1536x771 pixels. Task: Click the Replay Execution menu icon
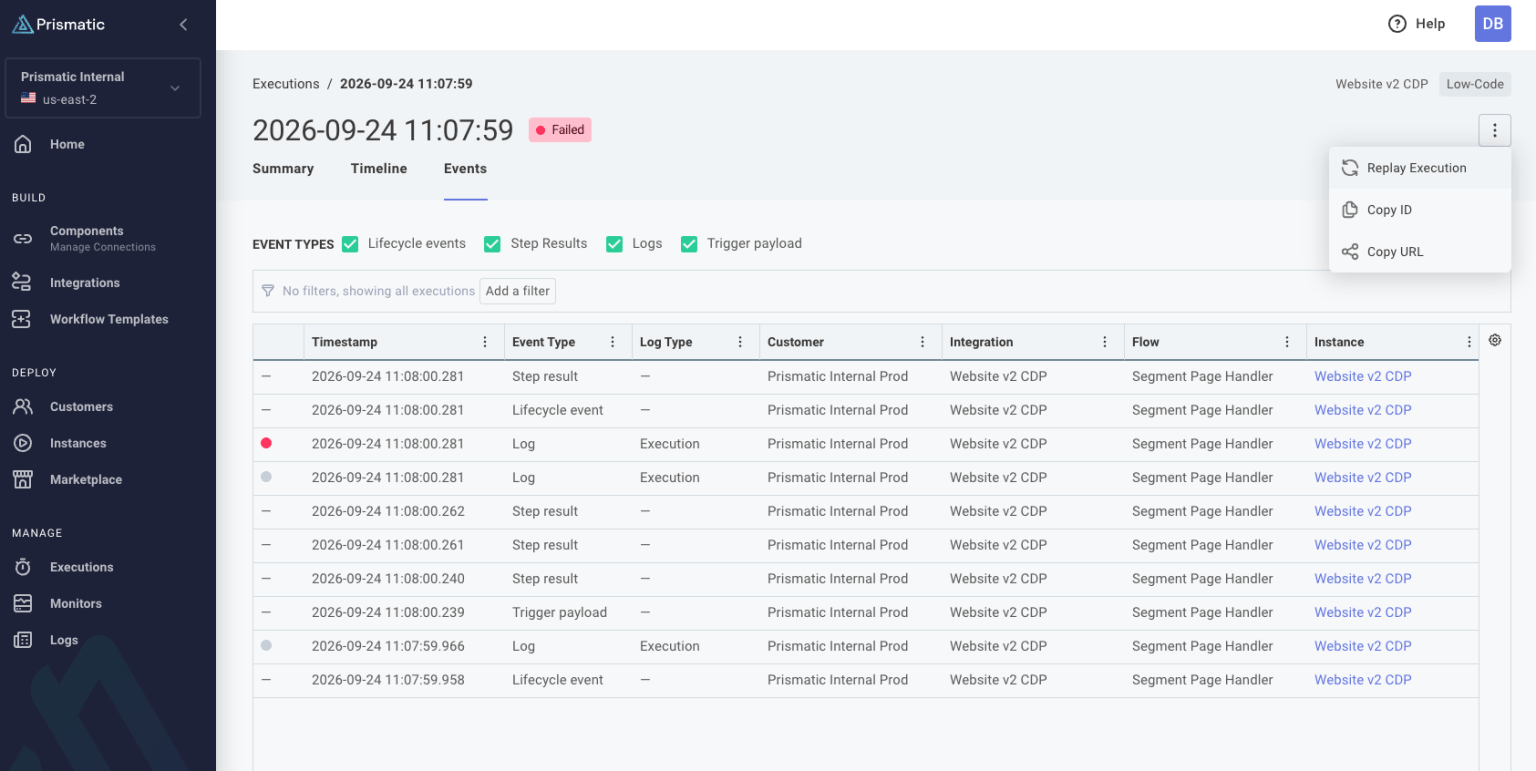[x=1350, y=168]
